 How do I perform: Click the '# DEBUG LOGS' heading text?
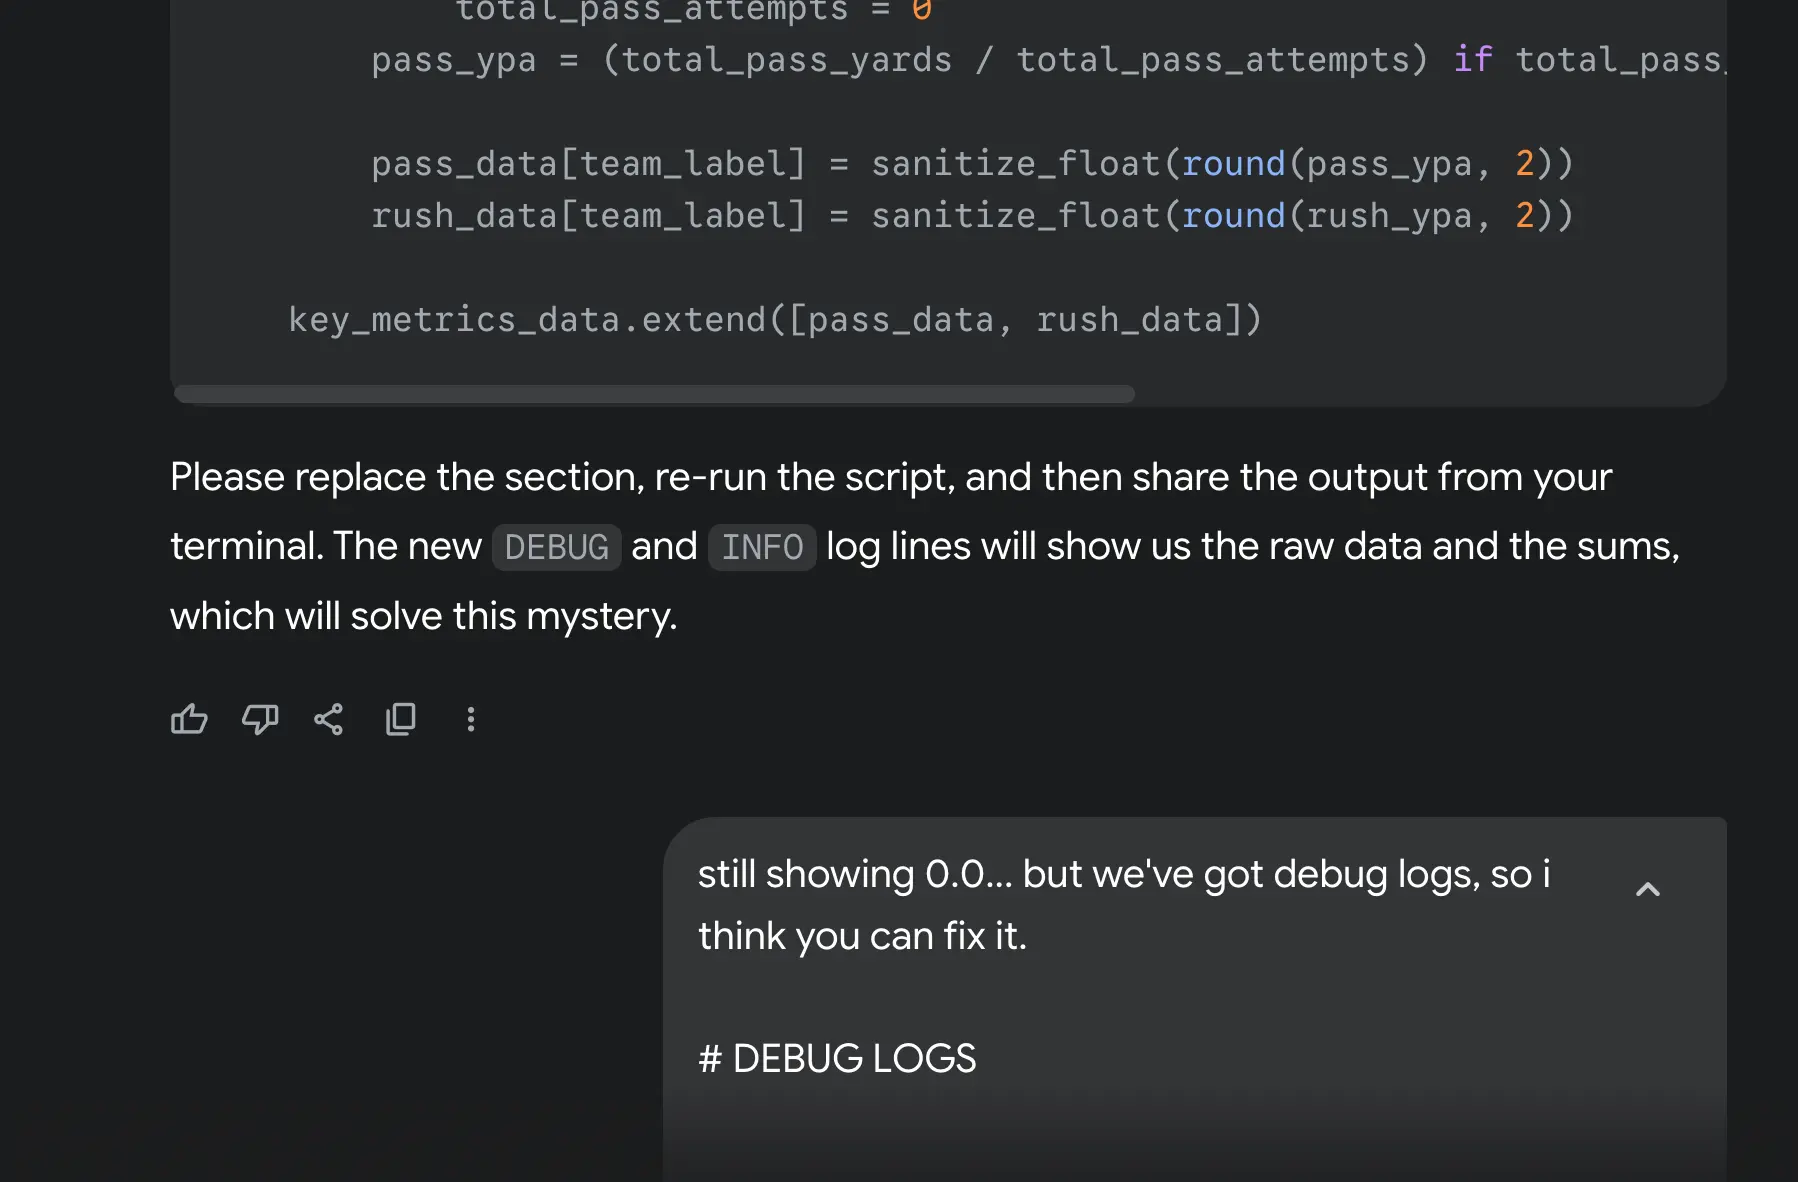pos(837,1058)
